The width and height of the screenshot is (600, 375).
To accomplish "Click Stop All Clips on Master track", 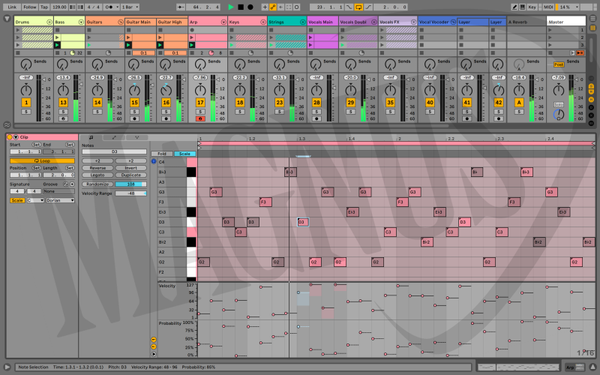I will (550, 53).
